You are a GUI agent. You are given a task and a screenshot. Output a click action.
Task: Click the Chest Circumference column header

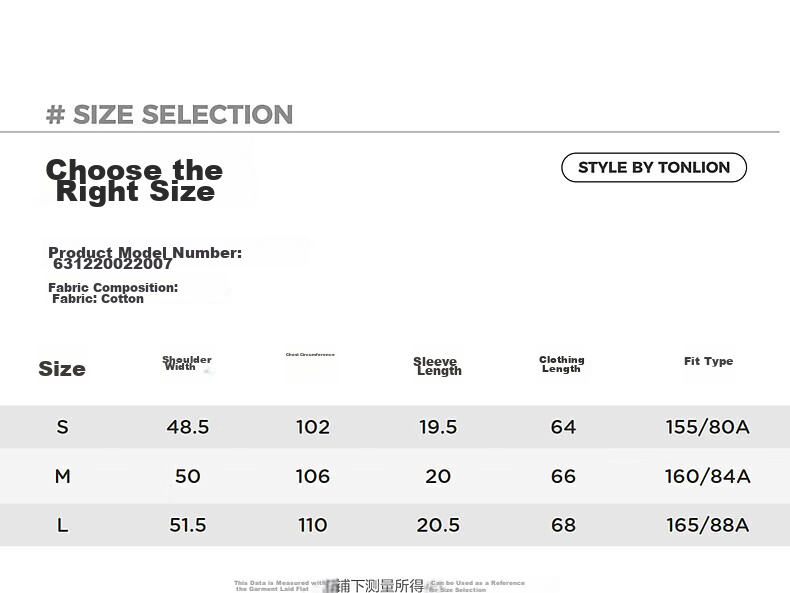pos(310,355)
